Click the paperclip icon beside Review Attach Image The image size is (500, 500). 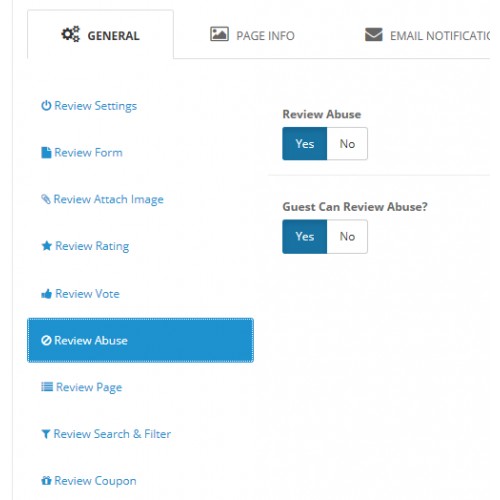46,199
